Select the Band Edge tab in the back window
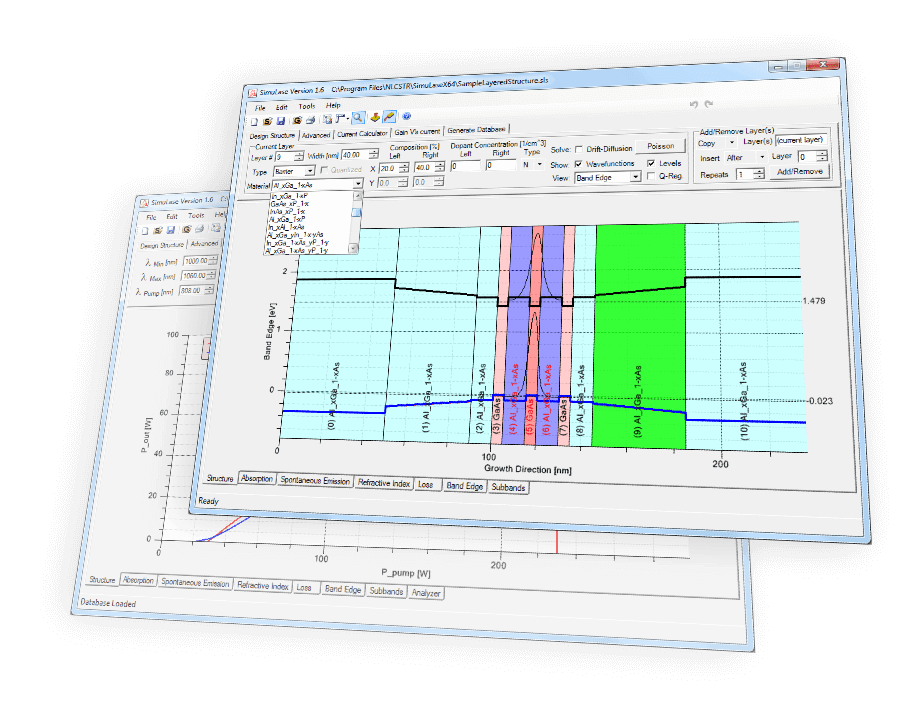Viewport: 922px width, 716px height. (343, 589)
